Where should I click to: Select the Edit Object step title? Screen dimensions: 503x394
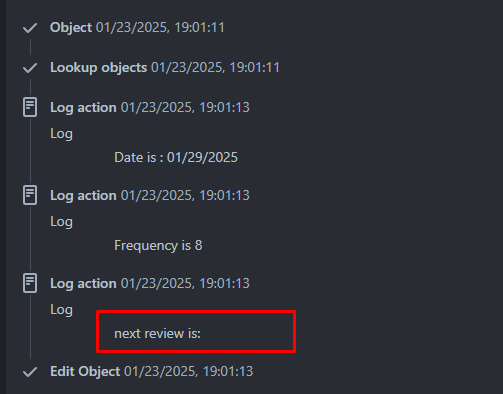pyautogui.click(x=85, y=371)
